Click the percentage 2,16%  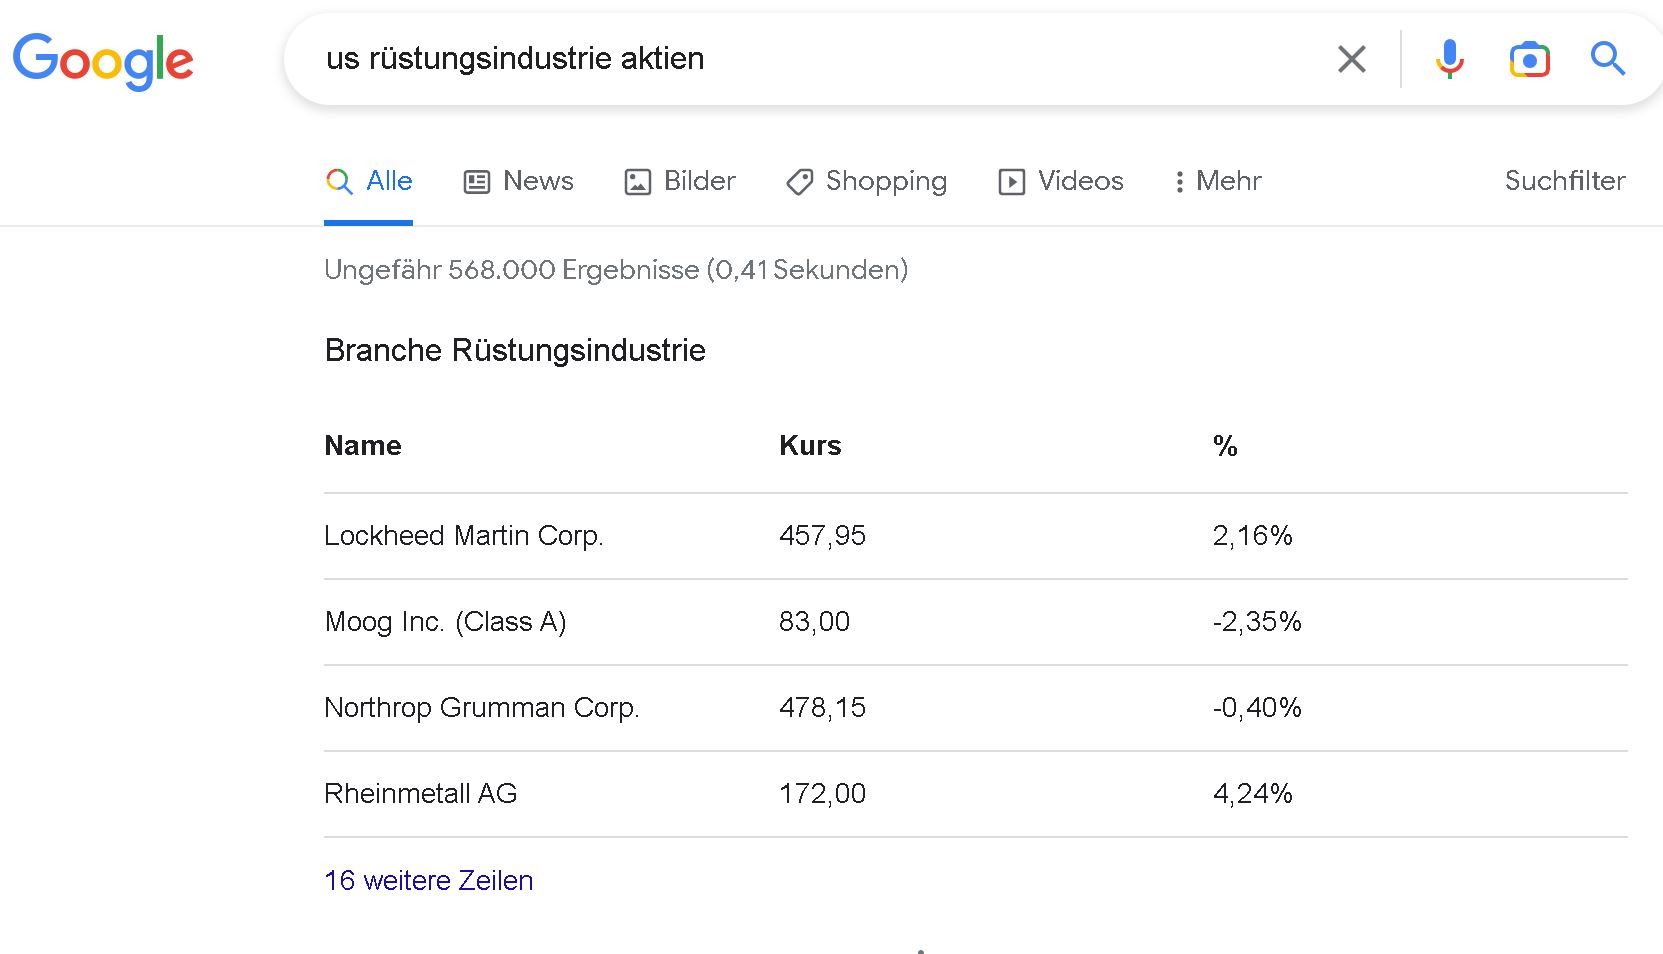1253,536
